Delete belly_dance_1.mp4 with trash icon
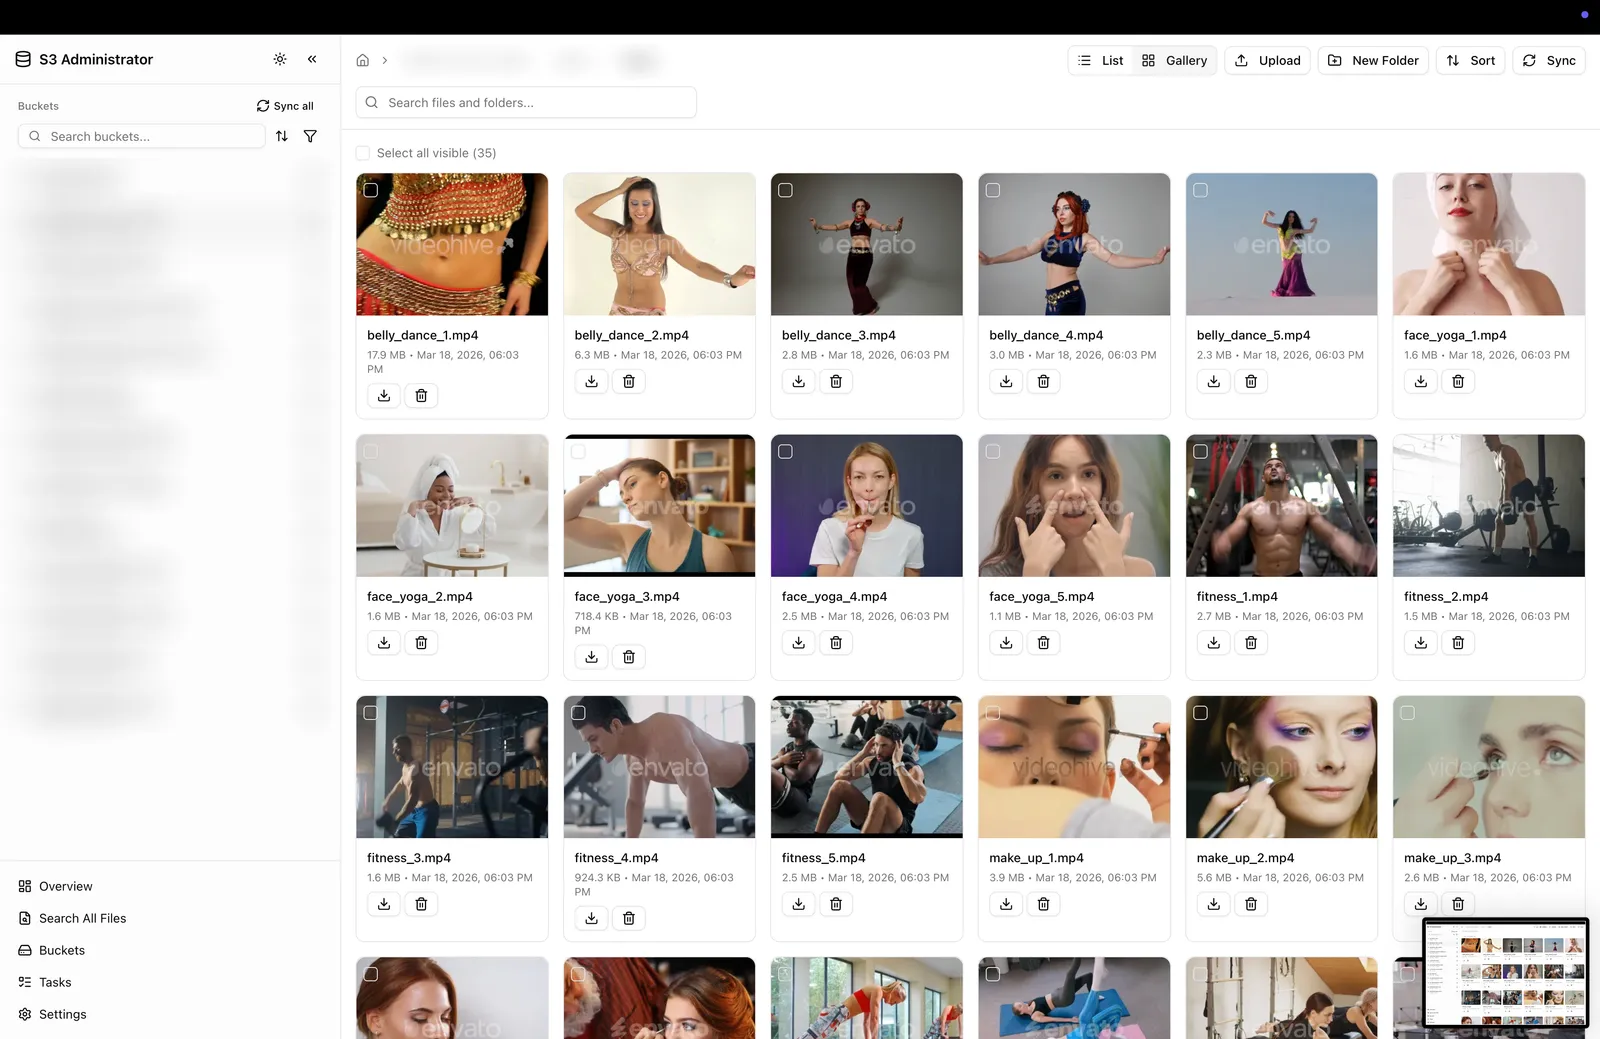Image resolution: width=1600 pixels, height=1039 pixels. click(x=421, y=396)
